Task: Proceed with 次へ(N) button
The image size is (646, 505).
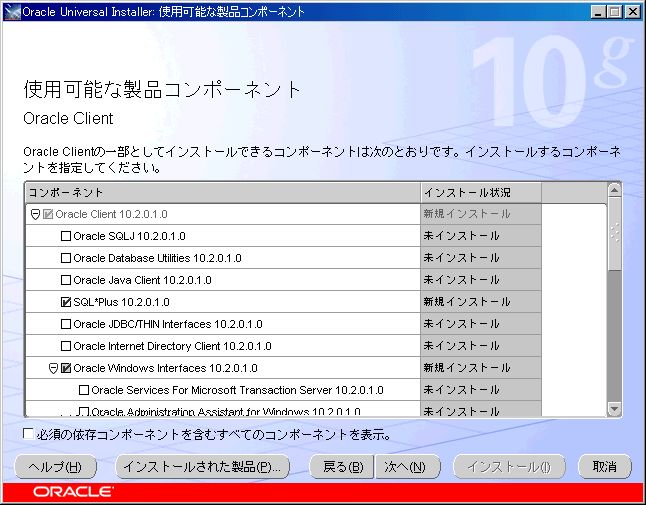Action: (x=407, y=467)
